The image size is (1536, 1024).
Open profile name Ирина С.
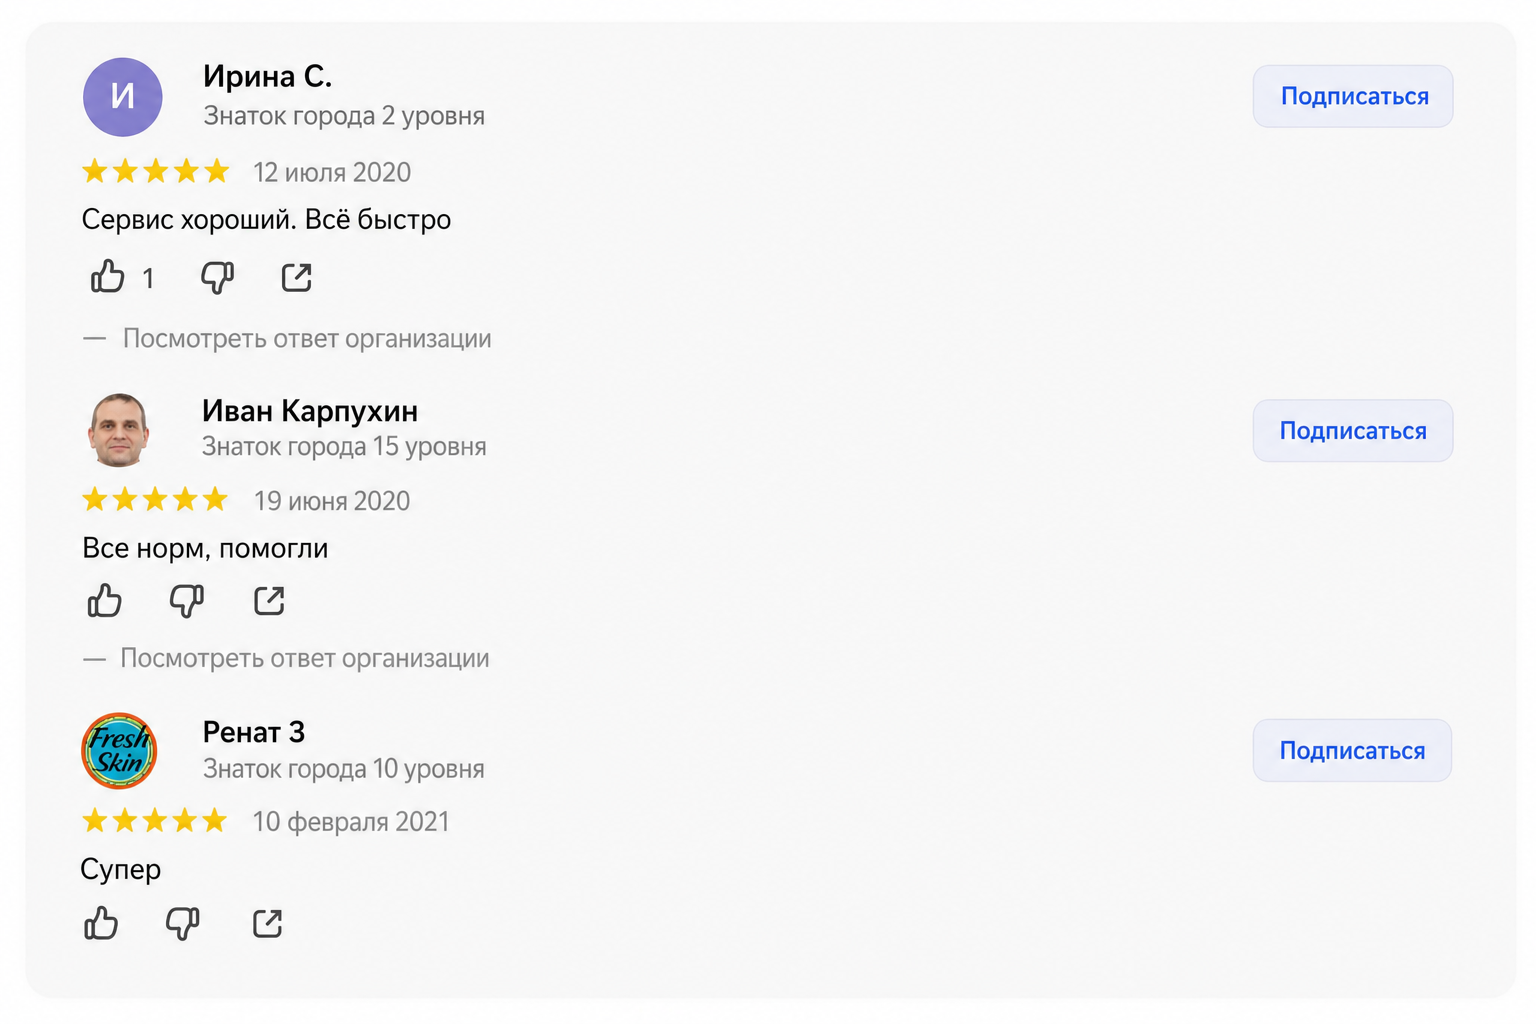(x=267, y=76)
